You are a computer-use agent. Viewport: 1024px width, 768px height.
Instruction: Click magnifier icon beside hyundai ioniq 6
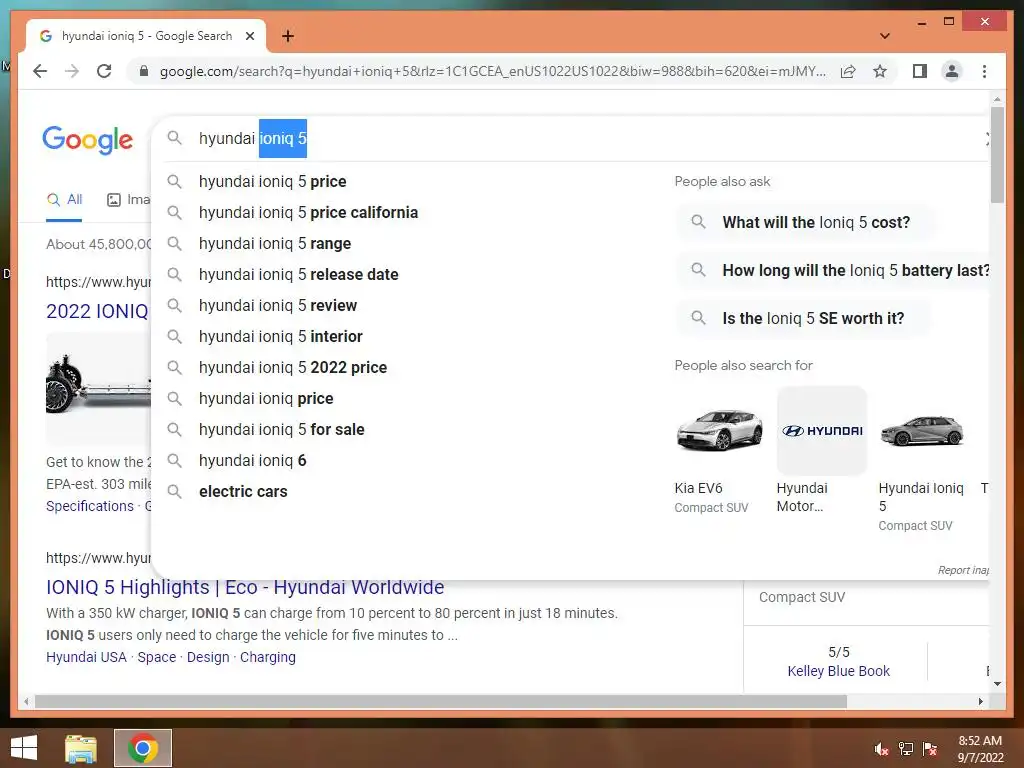pyautogui.click(x=174, y=460)
